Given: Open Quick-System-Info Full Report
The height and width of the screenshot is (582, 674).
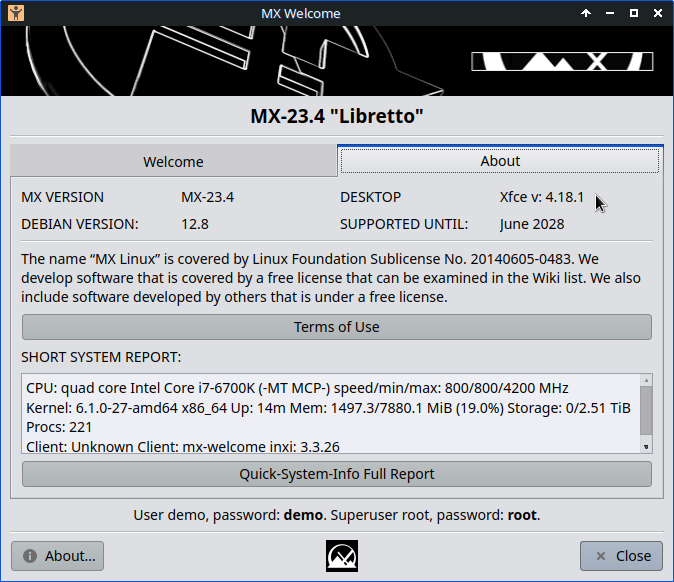Looking at the screenshot, I should (337, 474).
